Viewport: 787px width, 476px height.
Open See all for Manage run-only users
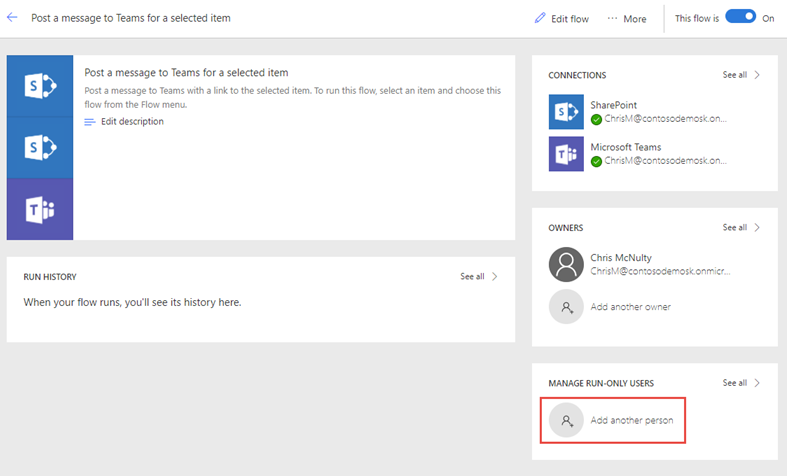[742, 383]
